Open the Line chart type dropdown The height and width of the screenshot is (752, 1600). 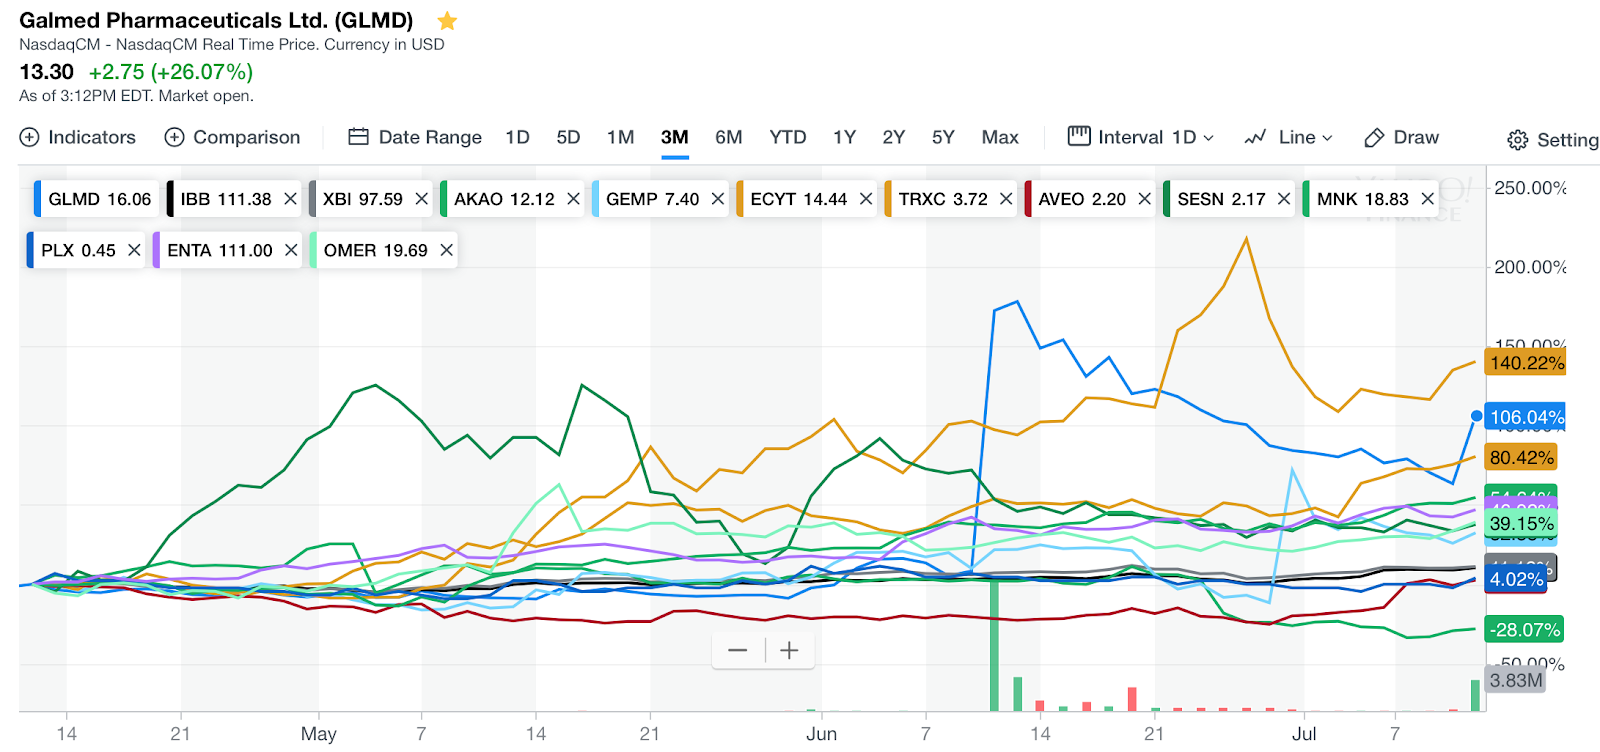(1288, 137)
